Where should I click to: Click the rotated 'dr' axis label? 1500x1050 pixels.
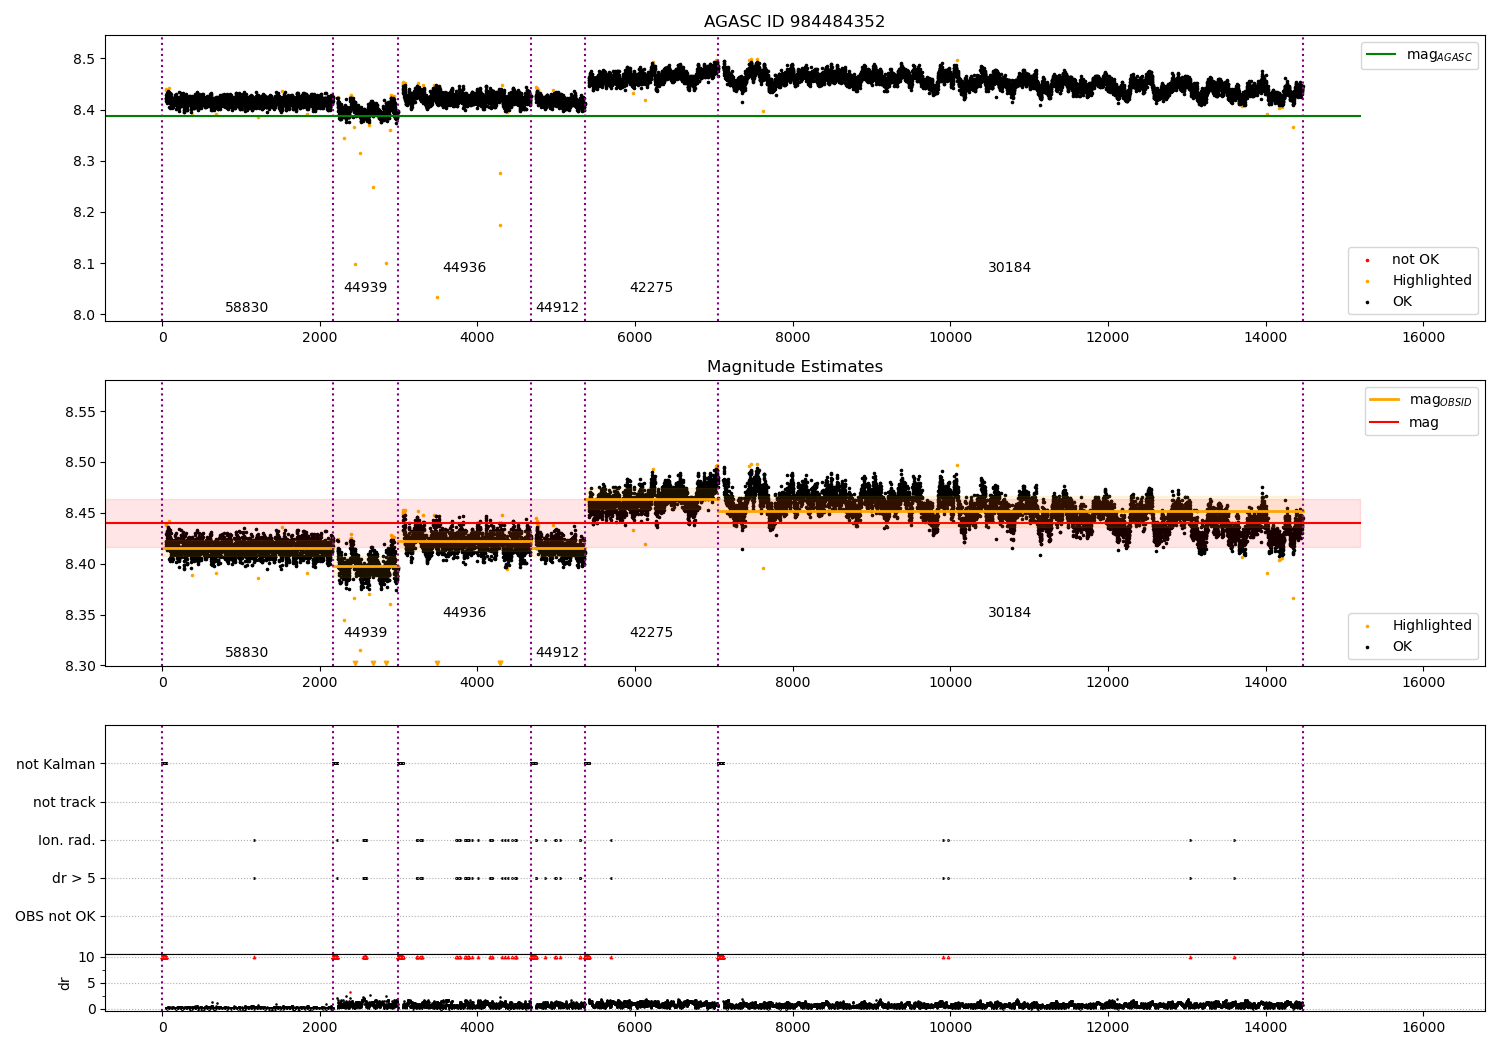tap(65, 984)
